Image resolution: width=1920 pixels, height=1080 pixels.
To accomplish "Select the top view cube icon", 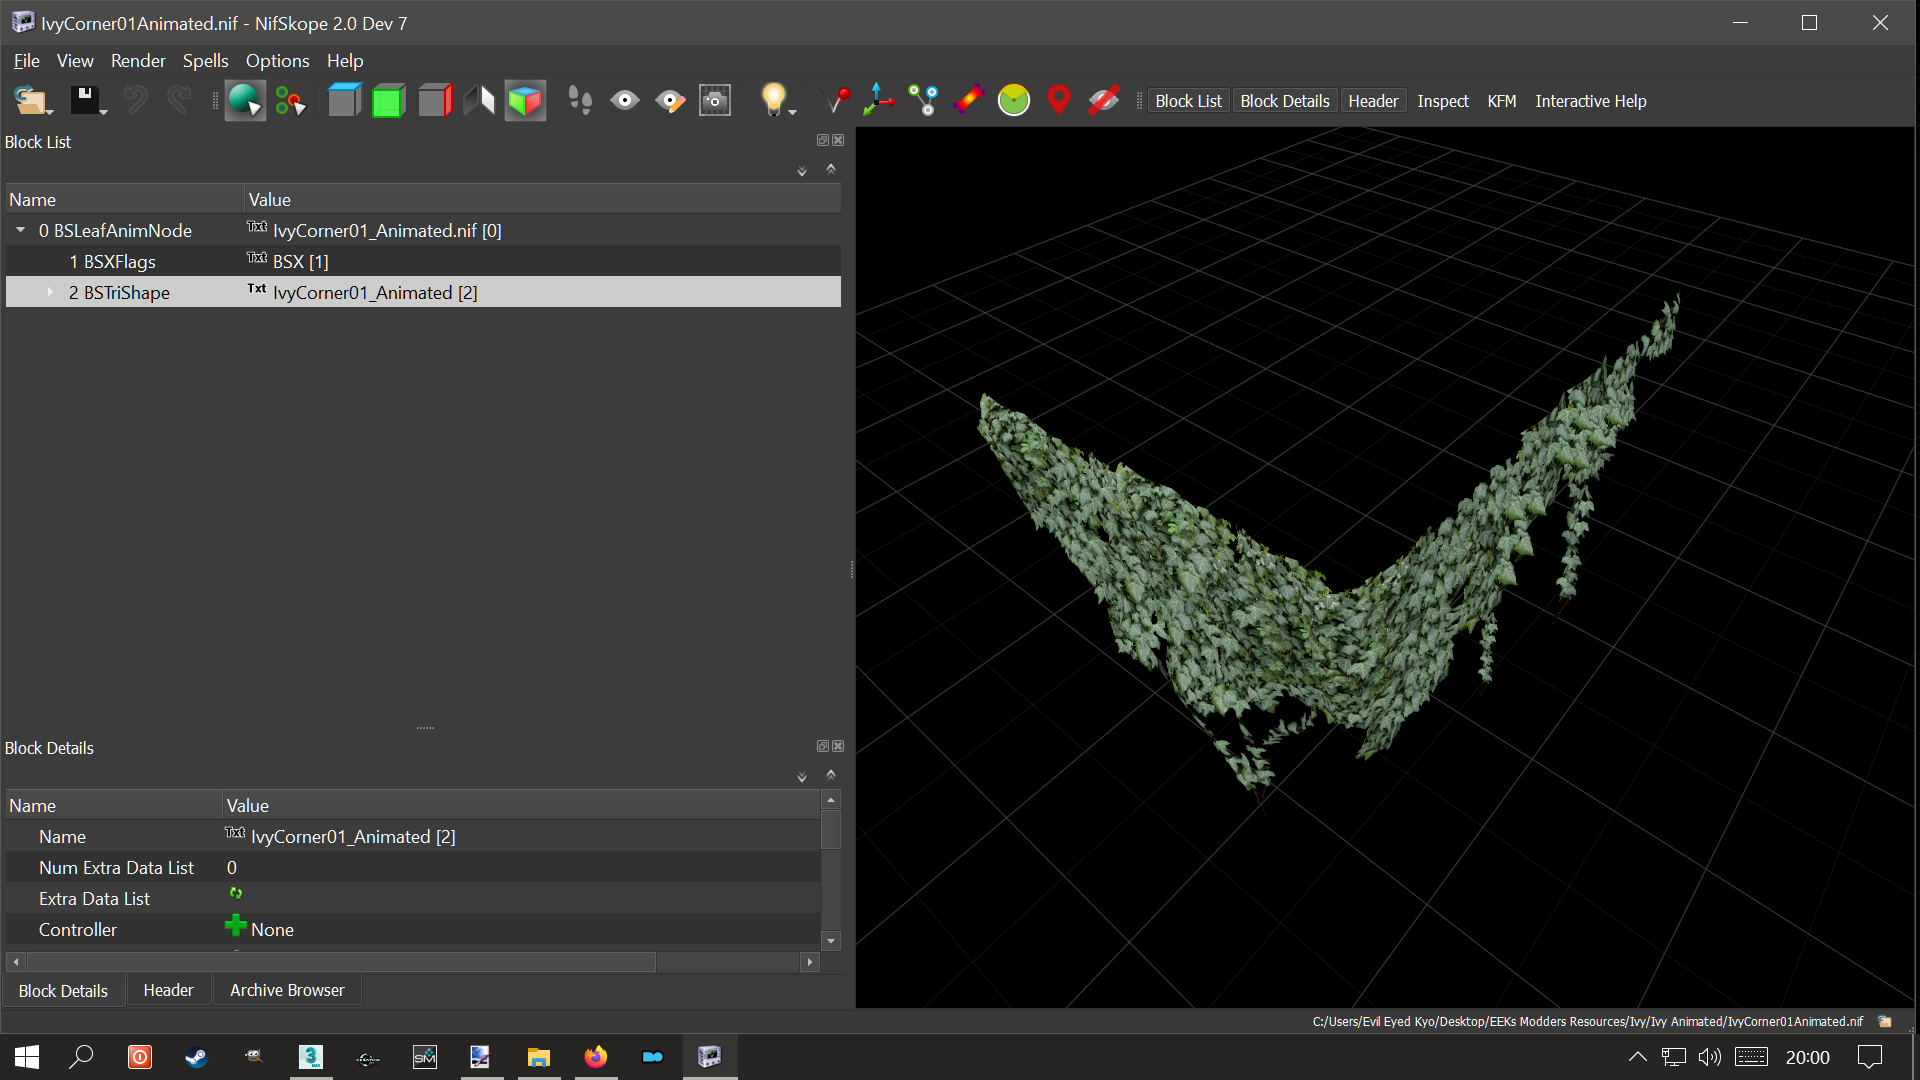I will 344,100.
